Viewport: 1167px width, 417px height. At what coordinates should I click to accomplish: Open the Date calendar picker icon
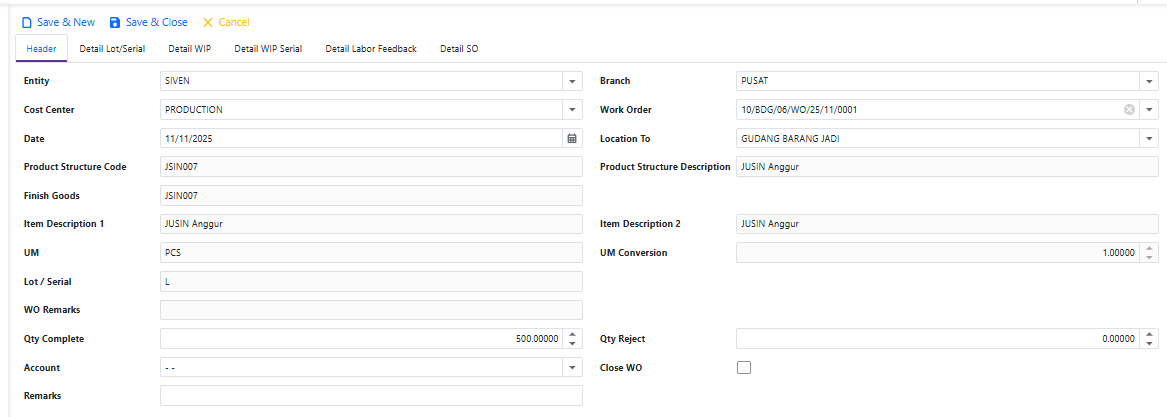572,138
